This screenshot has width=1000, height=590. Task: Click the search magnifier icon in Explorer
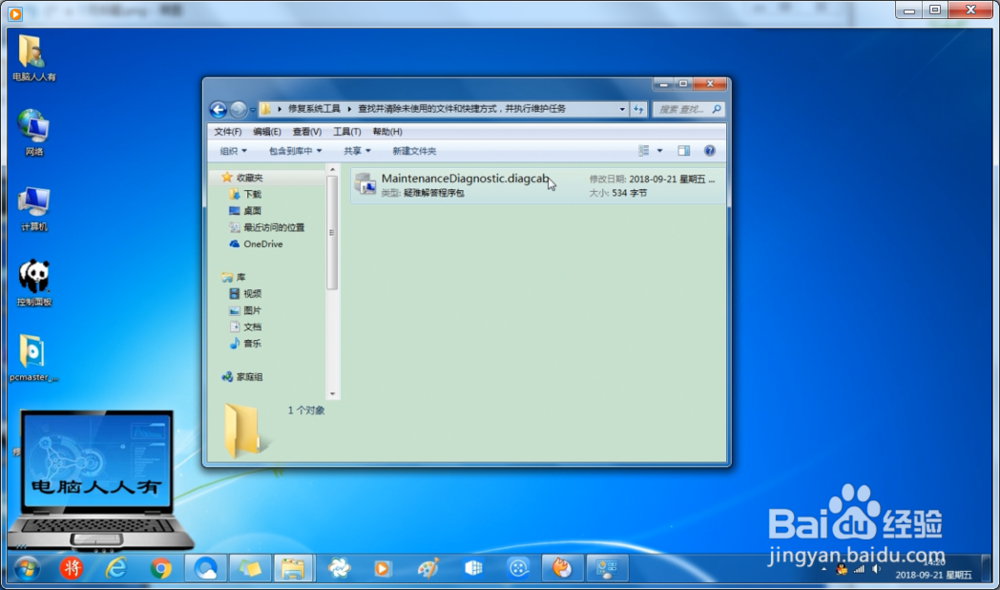(x=717, y=109)
